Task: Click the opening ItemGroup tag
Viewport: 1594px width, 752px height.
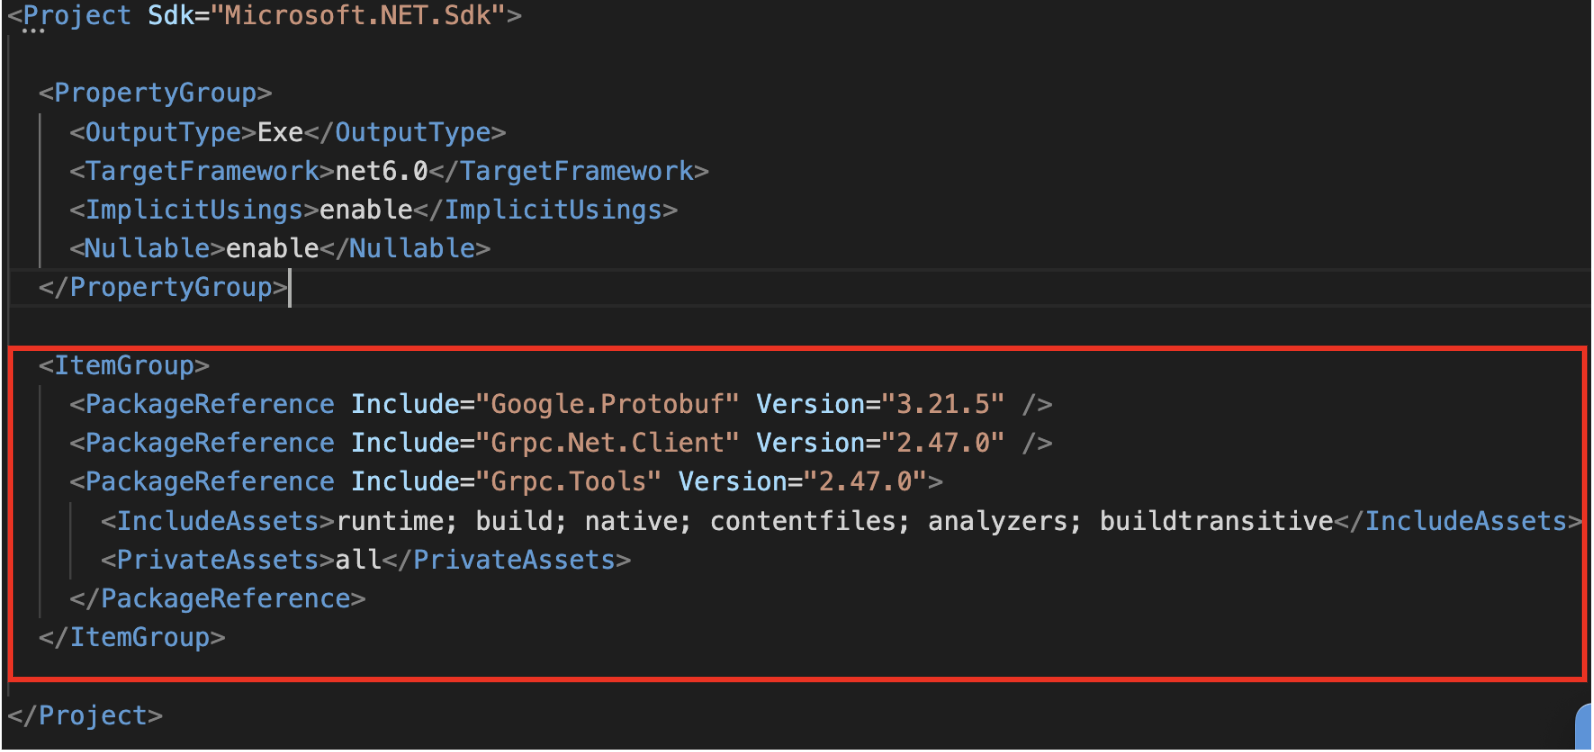Action: pyautogui.click(x=124, y=366)
